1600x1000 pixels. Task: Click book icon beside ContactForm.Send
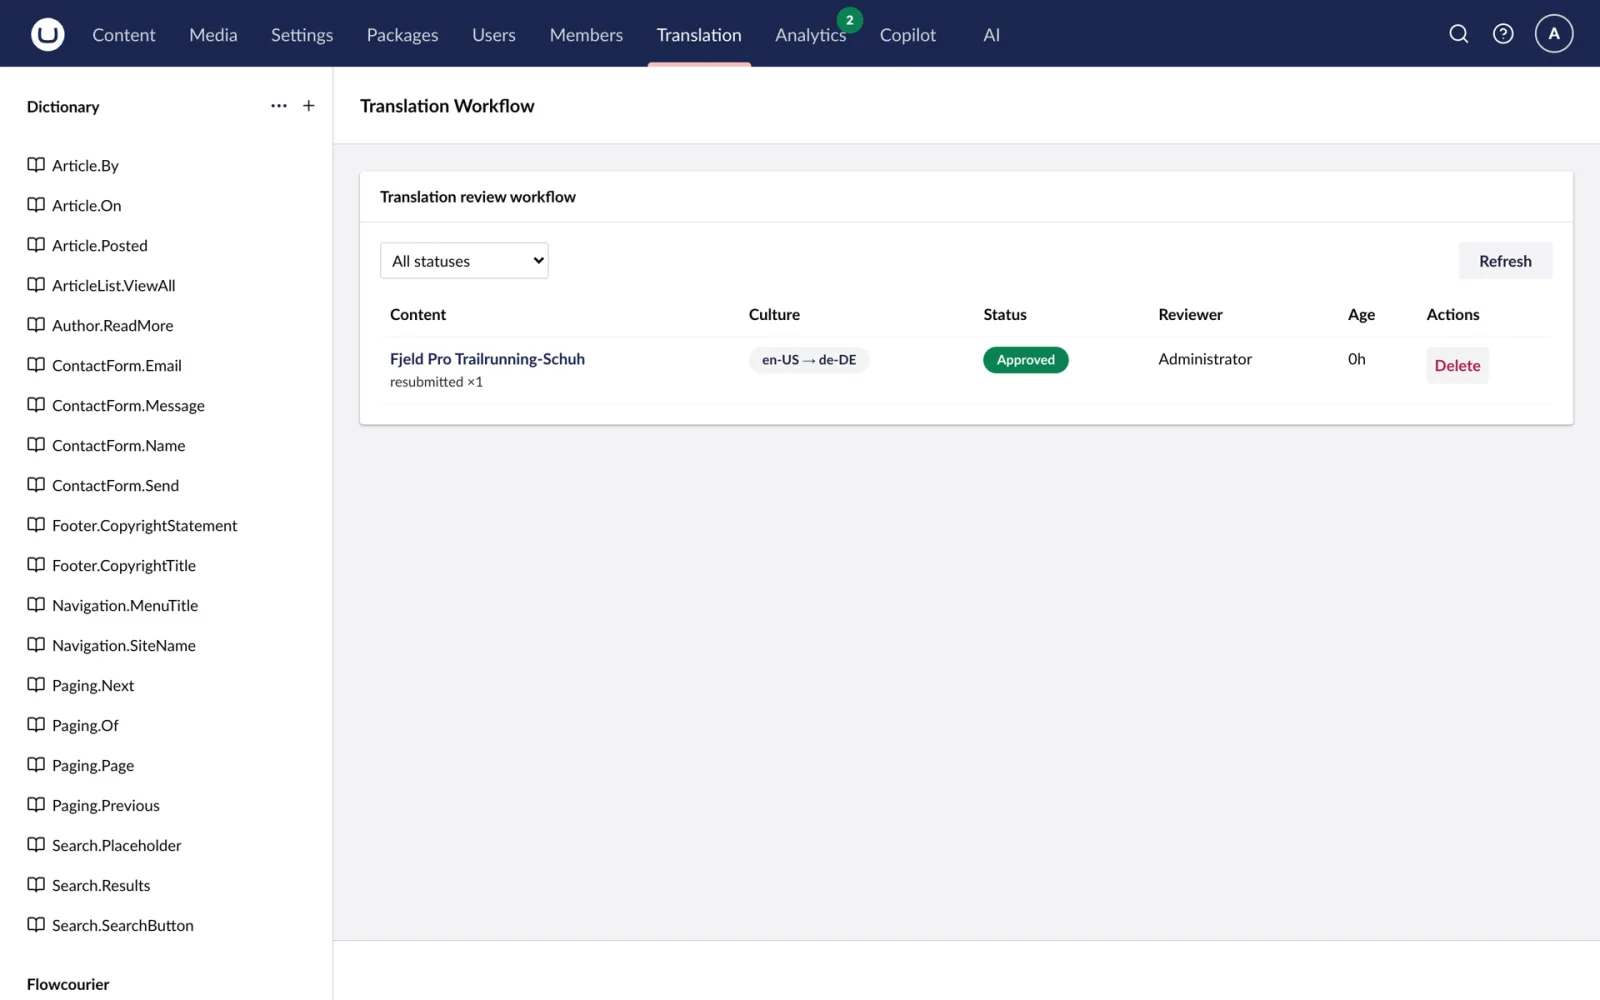[36, 485]
